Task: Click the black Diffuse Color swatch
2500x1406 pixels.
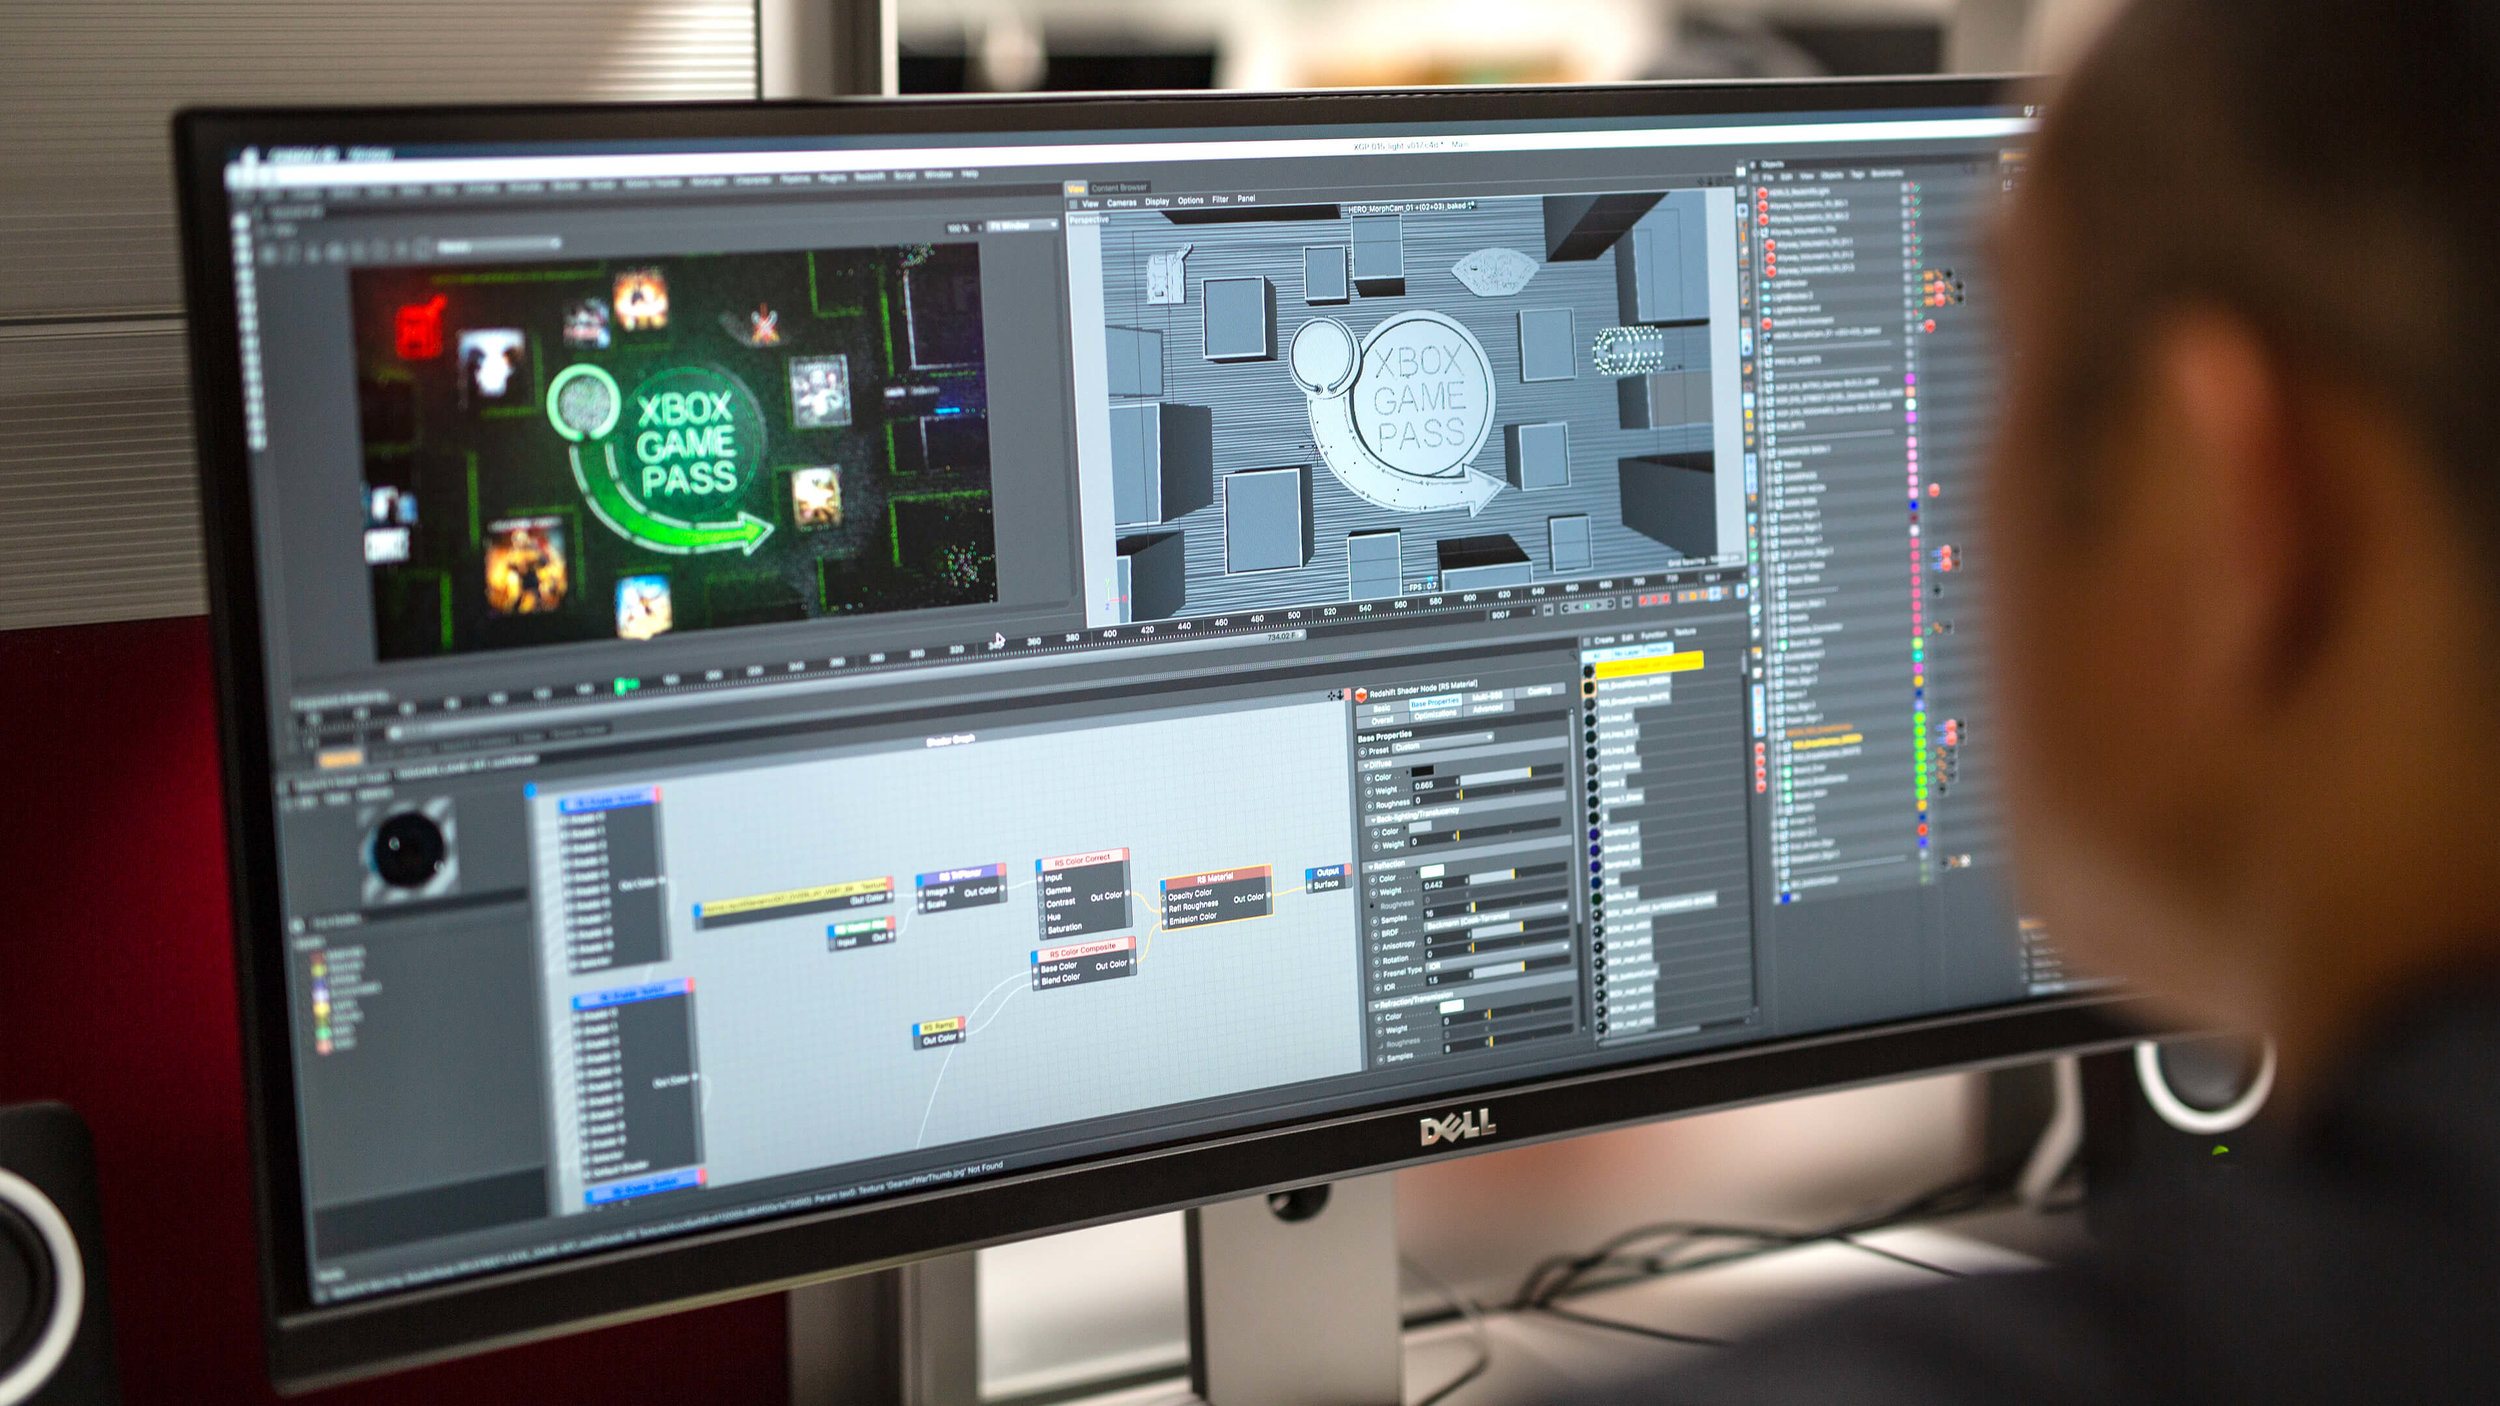Action: coord(1422,770)
